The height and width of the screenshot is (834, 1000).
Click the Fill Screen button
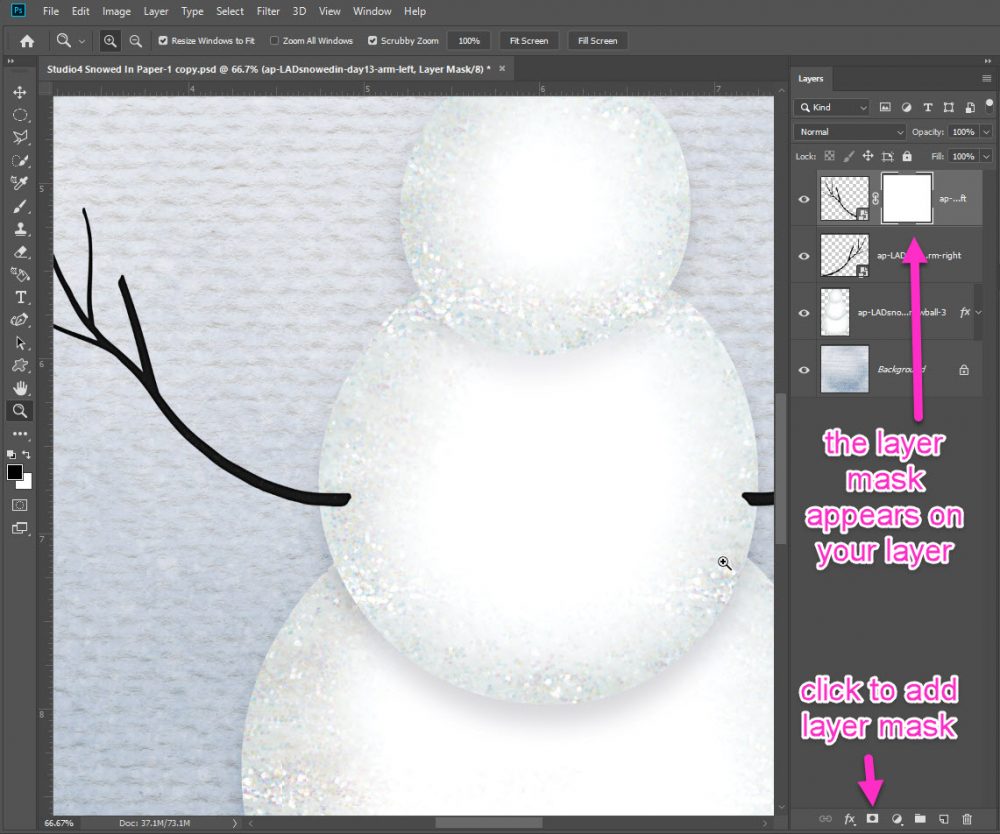coord(597,41)
